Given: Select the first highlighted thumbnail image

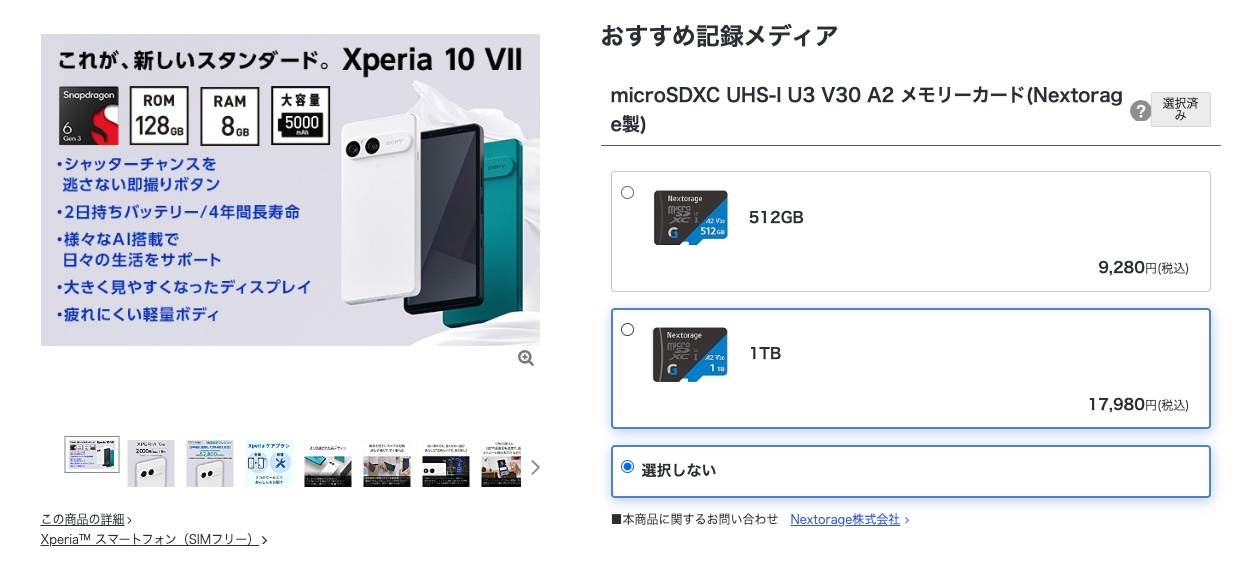Looking at the screenshot, I should click(92, 455).
